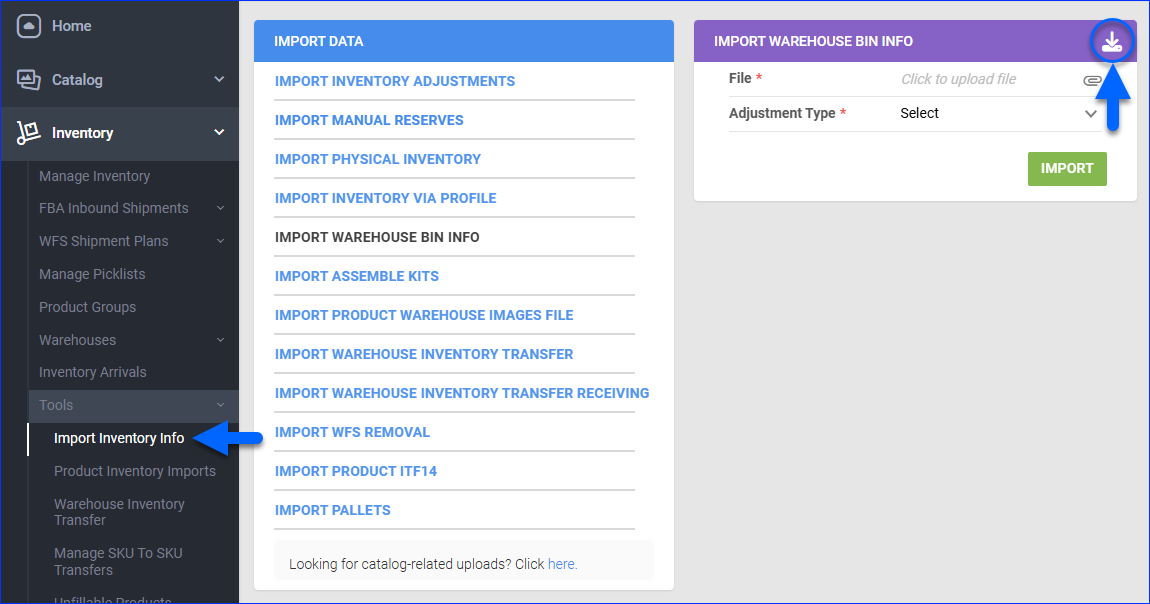Open Import Pallets option
The image size is (1150, 604).
click(x=332, y=510)
